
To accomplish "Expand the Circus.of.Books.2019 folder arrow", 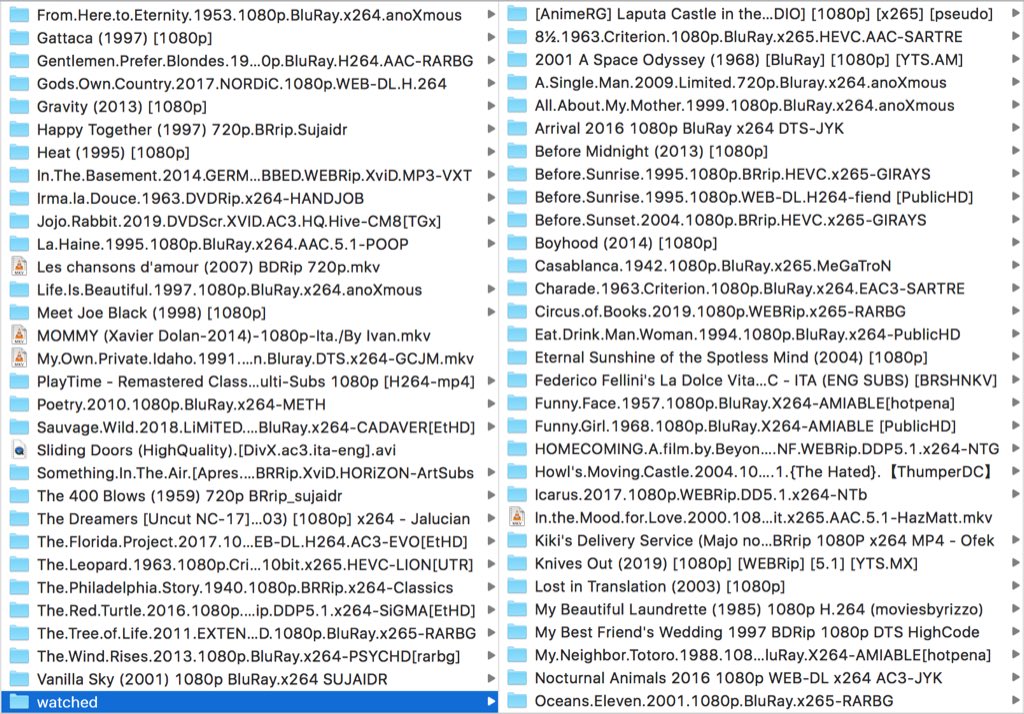I will [1016, 312].
